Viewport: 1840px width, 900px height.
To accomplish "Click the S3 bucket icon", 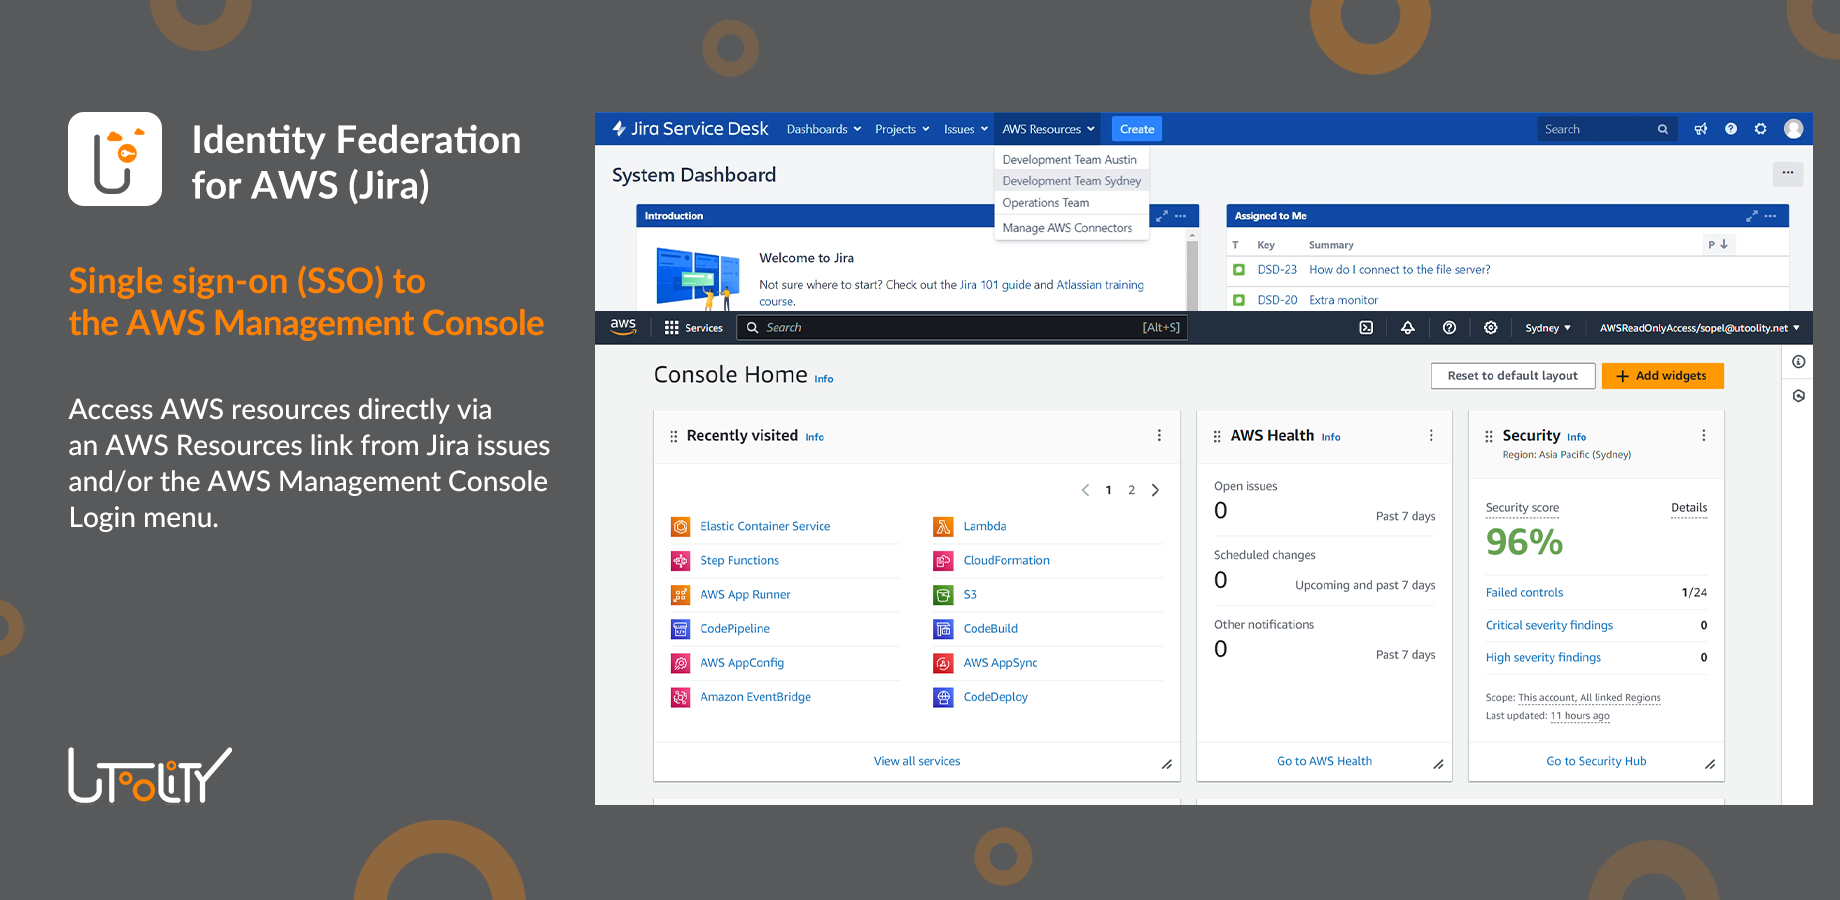I will point(943,595).
